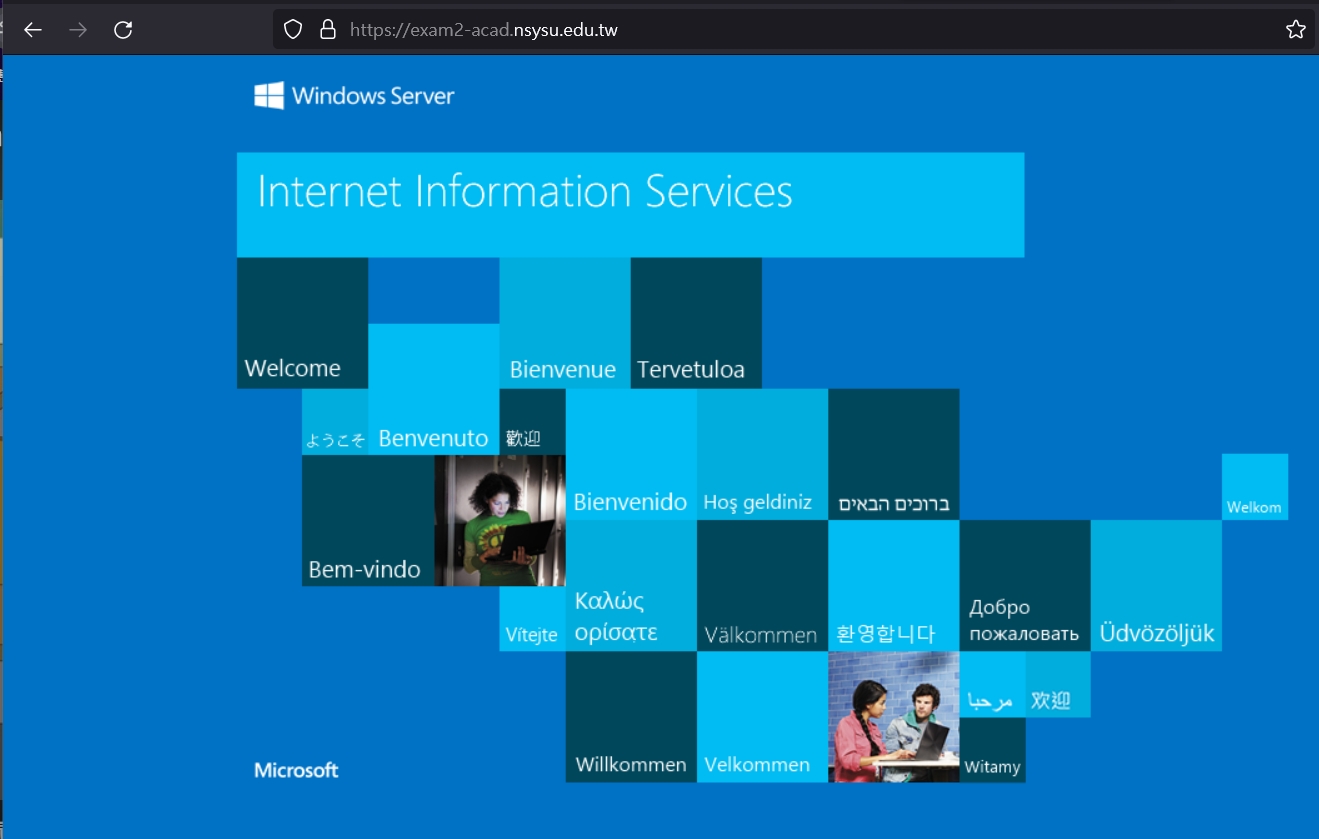Click the Vítejte tile
Image resolution: width=1319 pixels, height=839 pixels.
(x=532, y=619)
